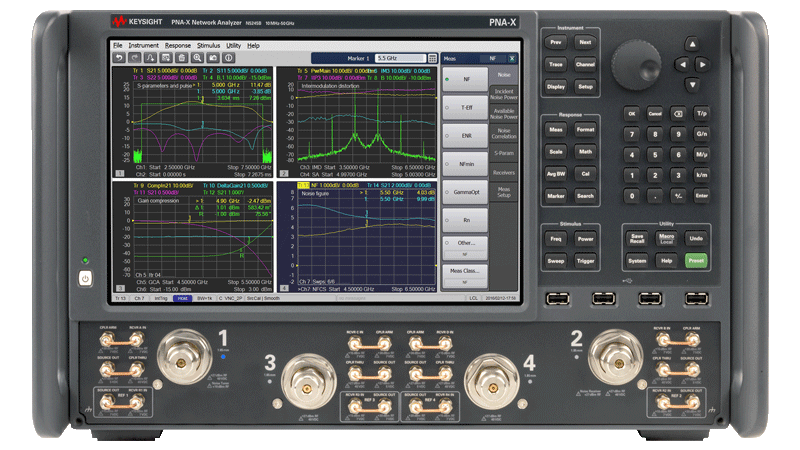Push the front panel power button
The image size is (800, 450).
point(85,279)
